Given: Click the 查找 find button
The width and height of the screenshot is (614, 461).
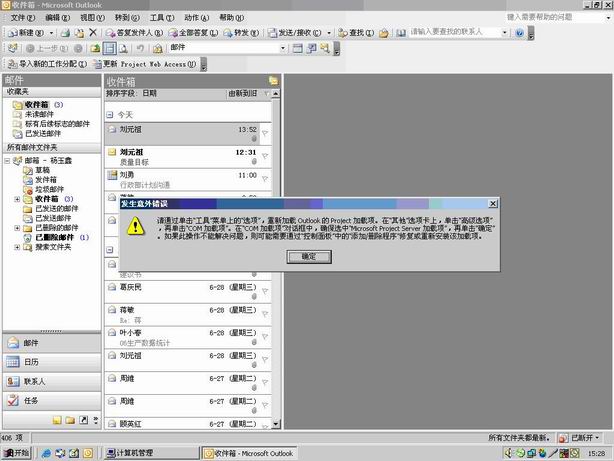Looking at the screenshot, I should [x=356, y=33].
